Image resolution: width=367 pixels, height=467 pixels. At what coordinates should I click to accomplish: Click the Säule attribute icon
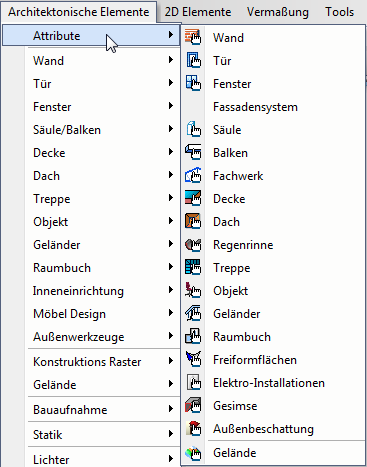pyautogui.click(x=193, y=129)
